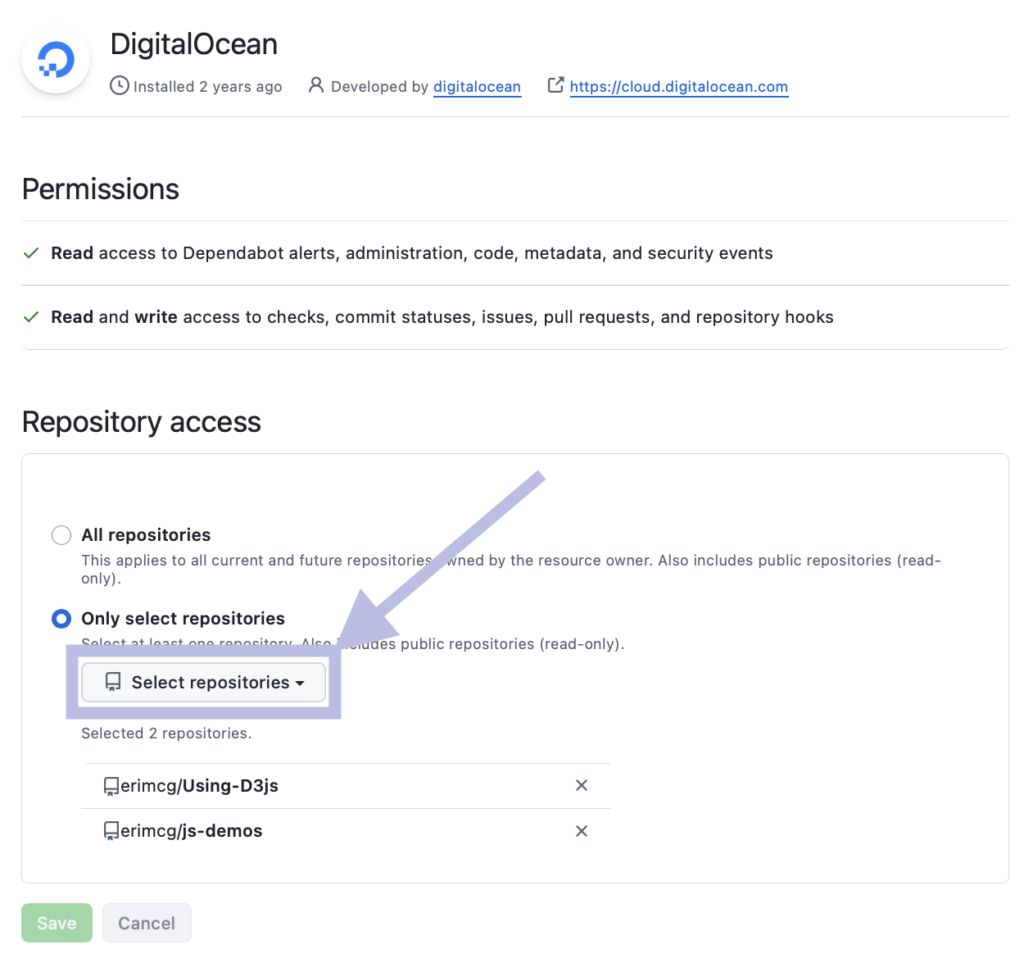1024x972 pixels.
Task: Click the erimcg/Using-D3js repository name
Action: tap(199, 786)
